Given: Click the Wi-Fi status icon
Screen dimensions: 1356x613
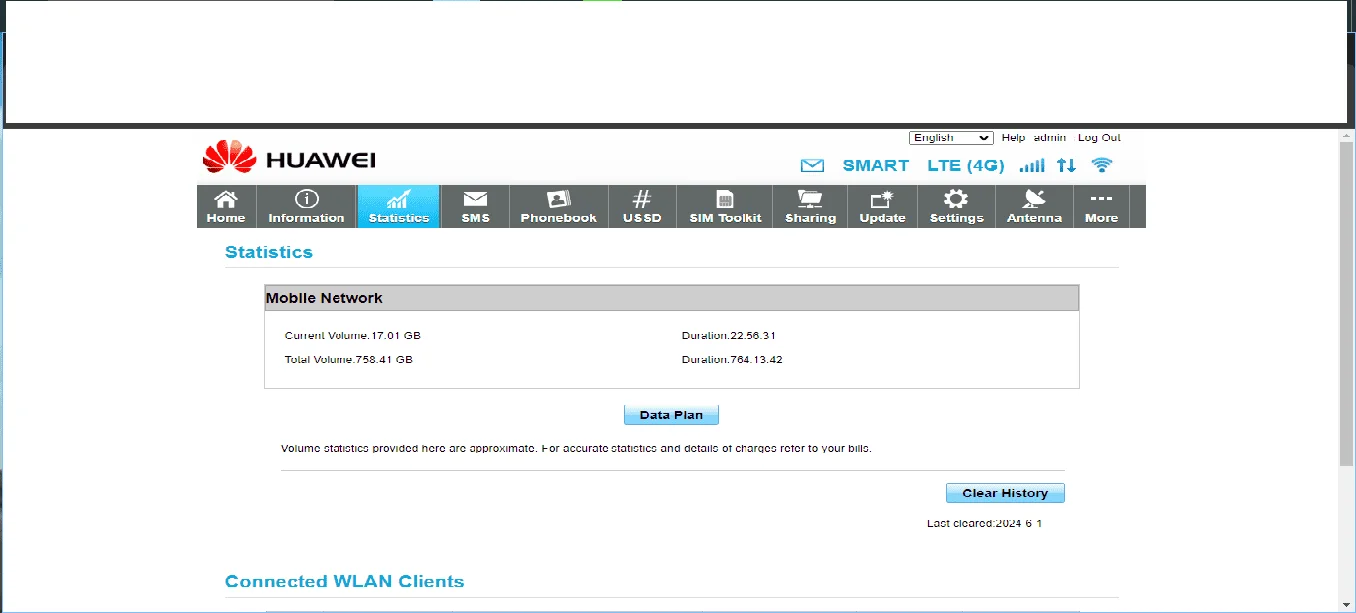Looking at the screenshot, I should pyautogui.click(x=1102, y=165).
